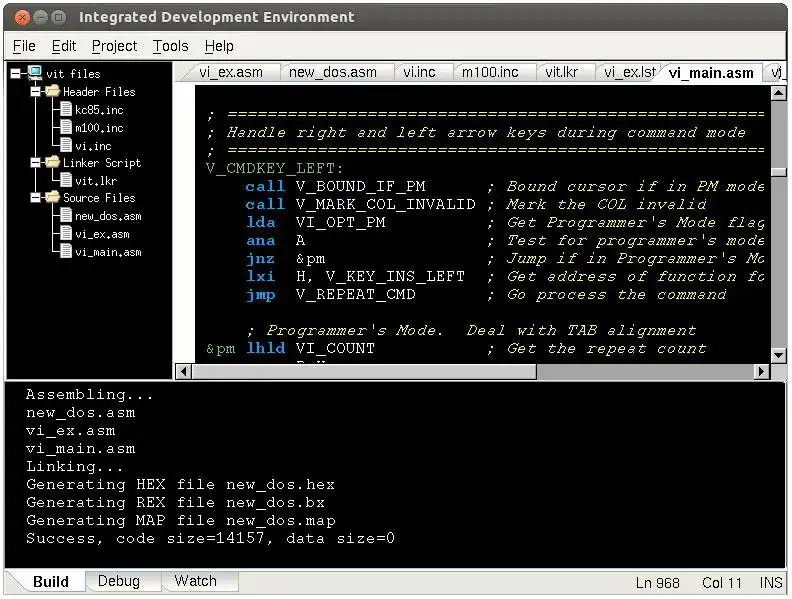
Task: Switch to the vit.lkr tab
Action: click(x=561, y=72)
